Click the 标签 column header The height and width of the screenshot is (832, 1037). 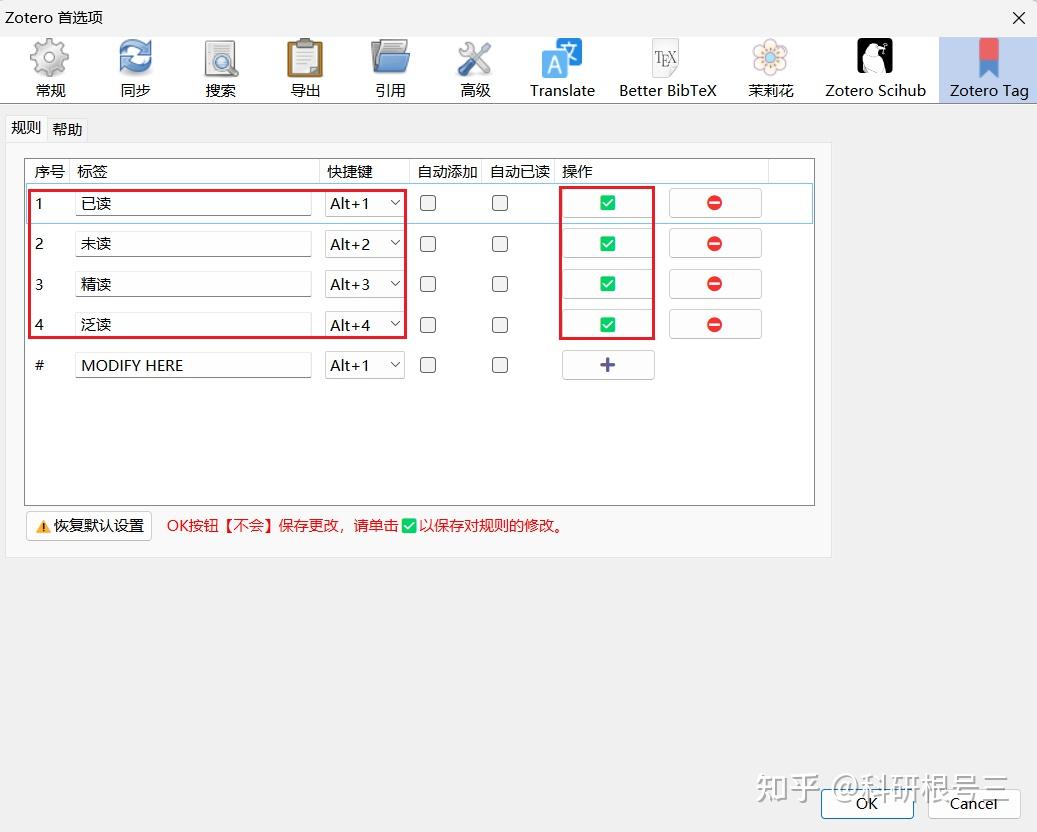pyautogui.click(x=194, y=172)
